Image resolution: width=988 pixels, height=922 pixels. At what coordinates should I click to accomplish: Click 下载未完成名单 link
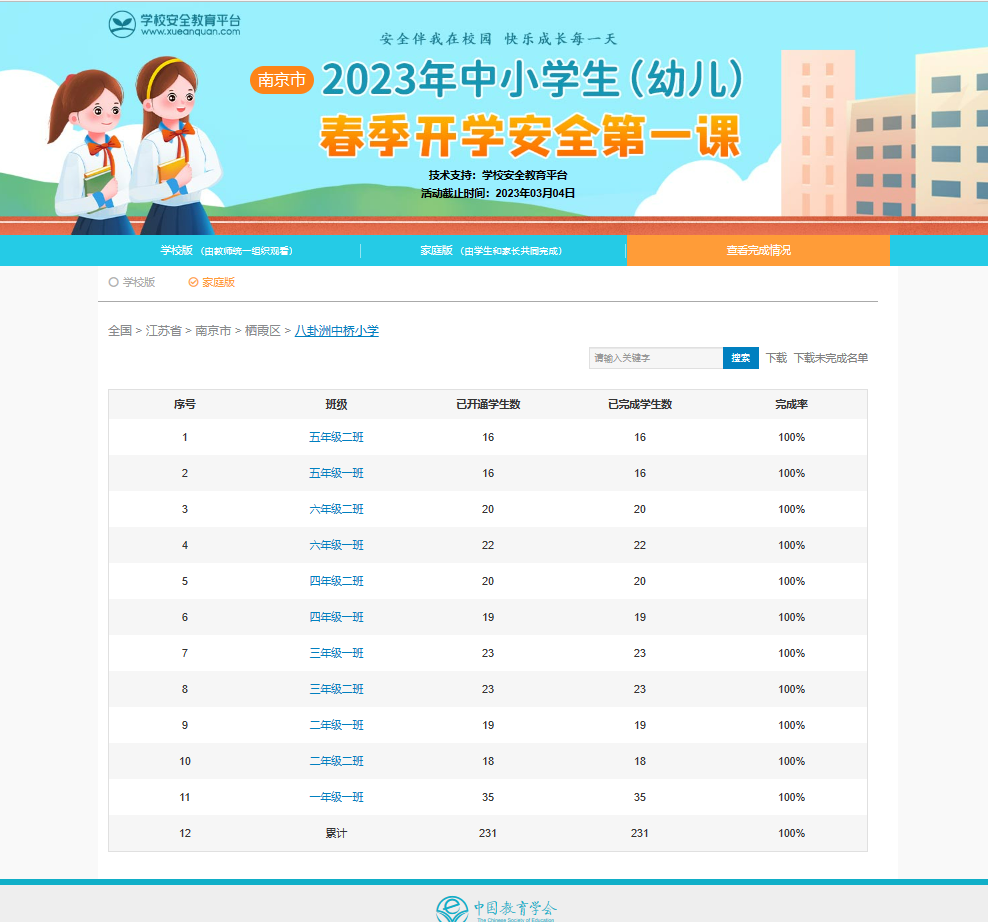(831, 358)
